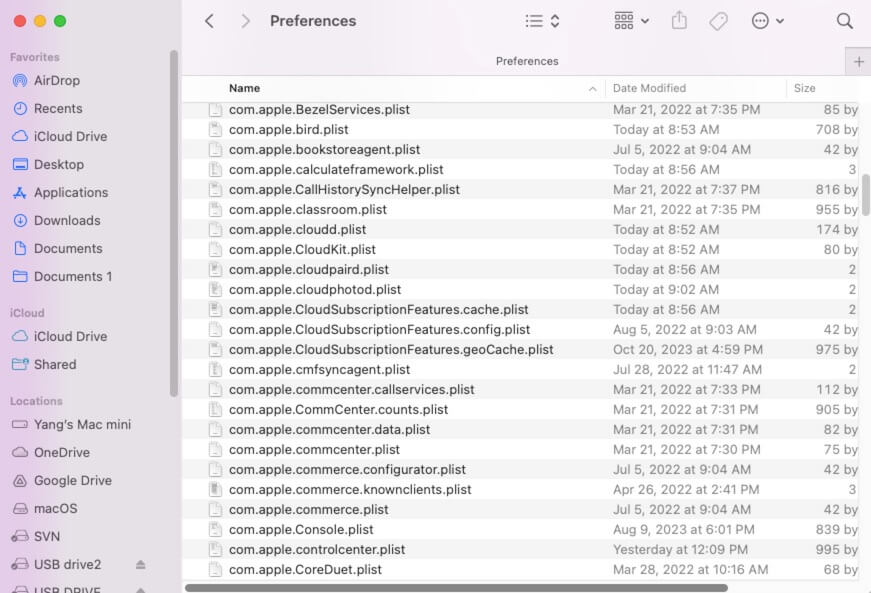871x593 pixels.
Task: Click the vertical scrollbar of file list
Action: point(866,195)
